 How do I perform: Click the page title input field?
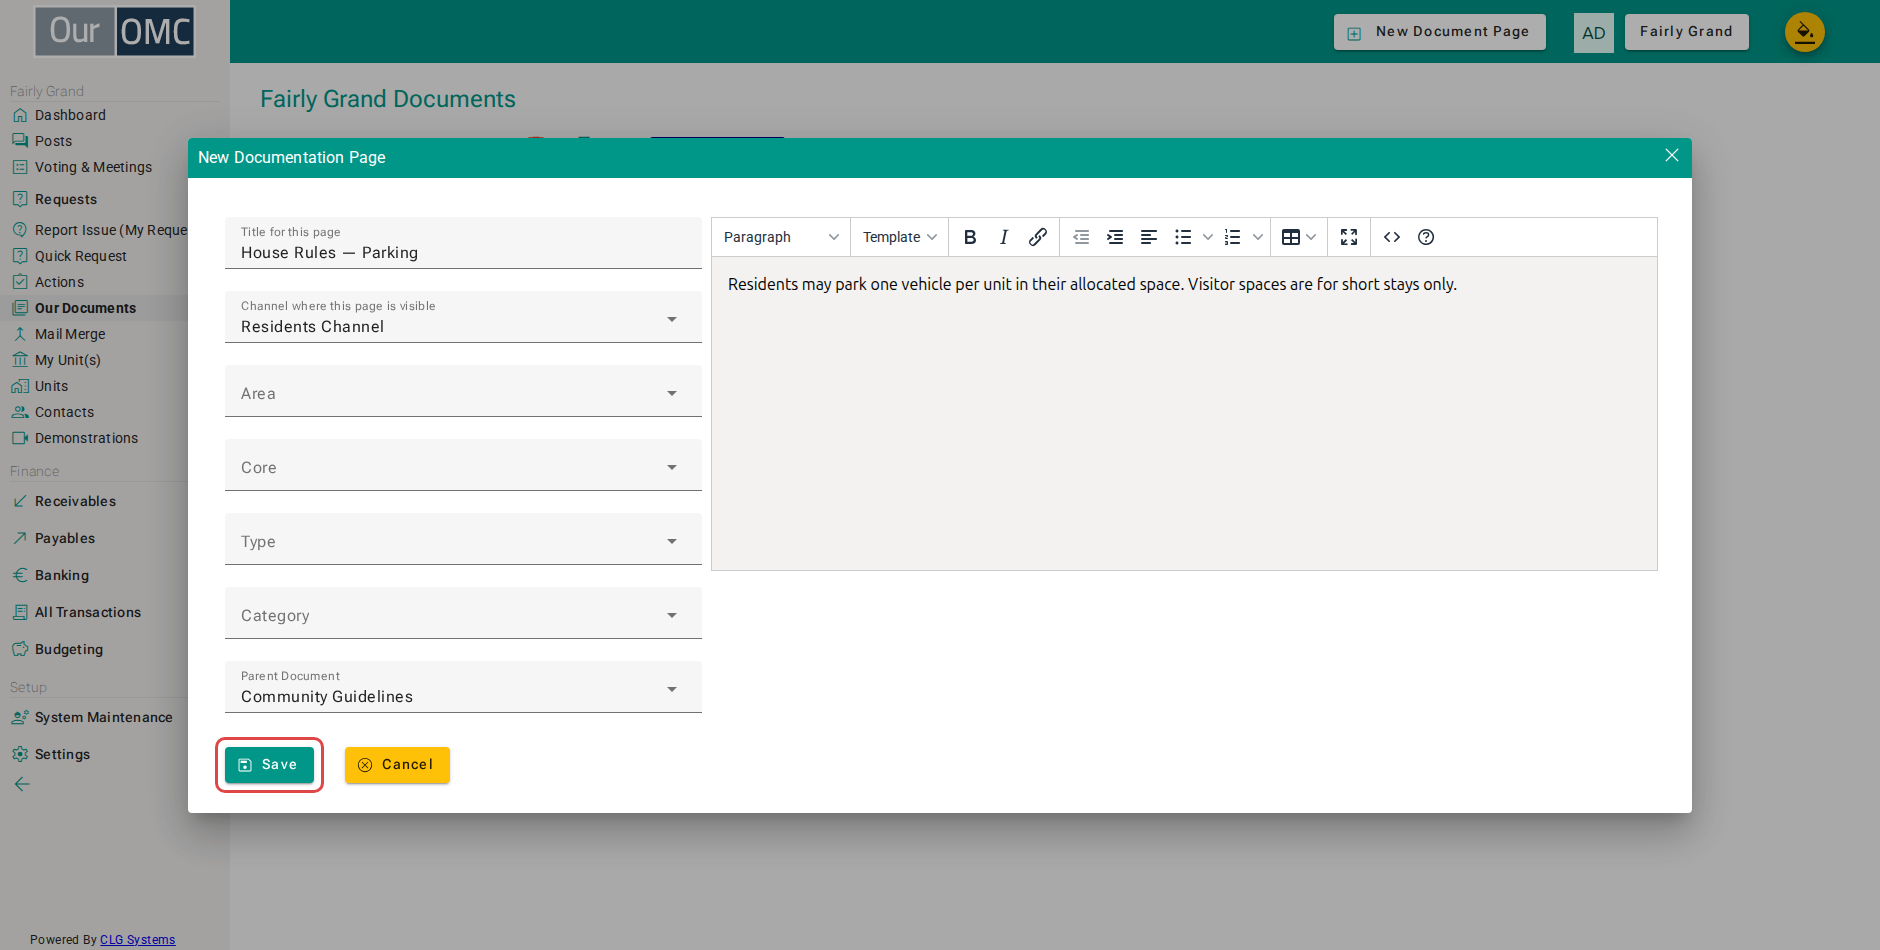tap(463, 243)
